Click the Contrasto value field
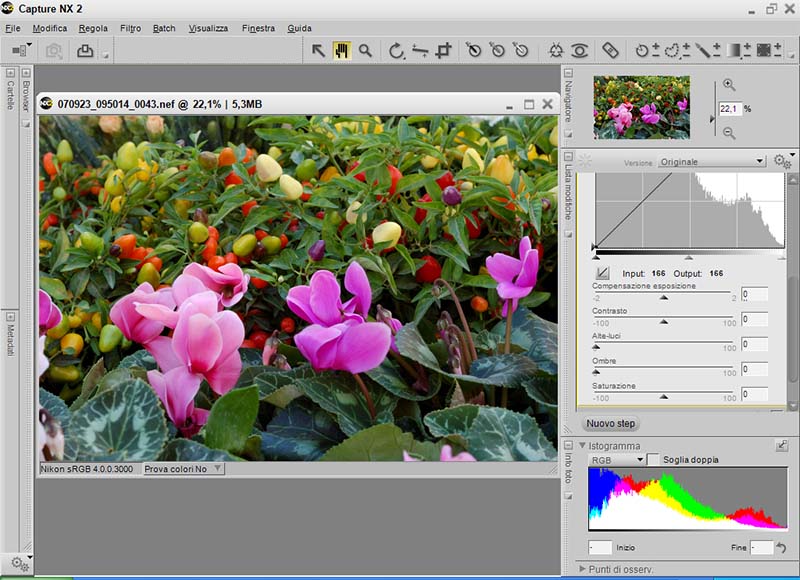 coord(754,319)
